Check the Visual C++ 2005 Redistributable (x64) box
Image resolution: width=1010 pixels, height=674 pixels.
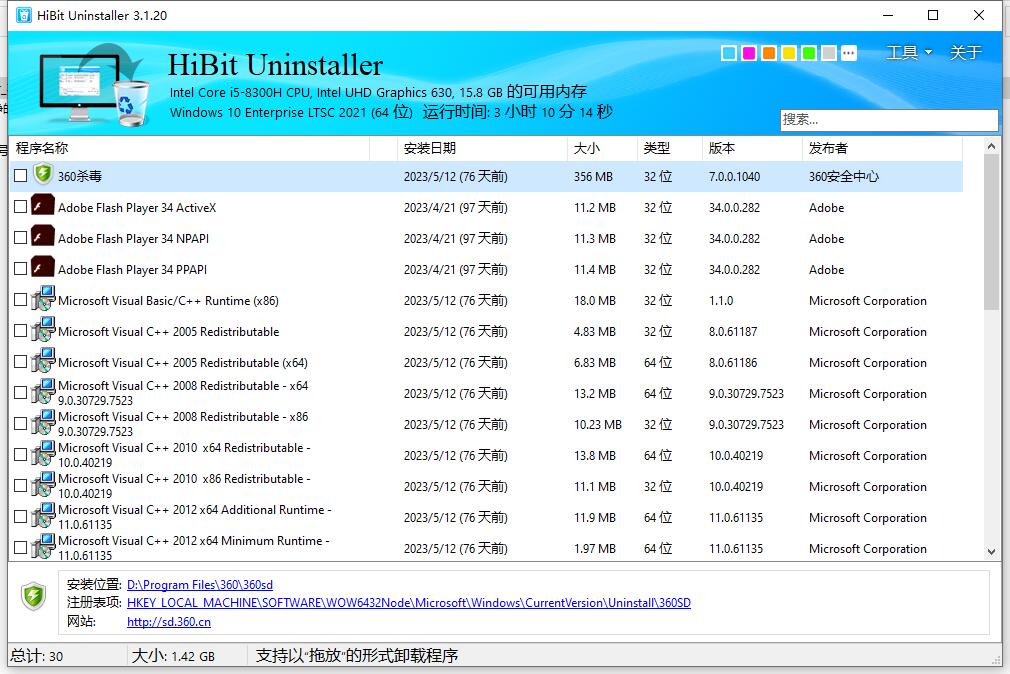(x=21, y=361)
